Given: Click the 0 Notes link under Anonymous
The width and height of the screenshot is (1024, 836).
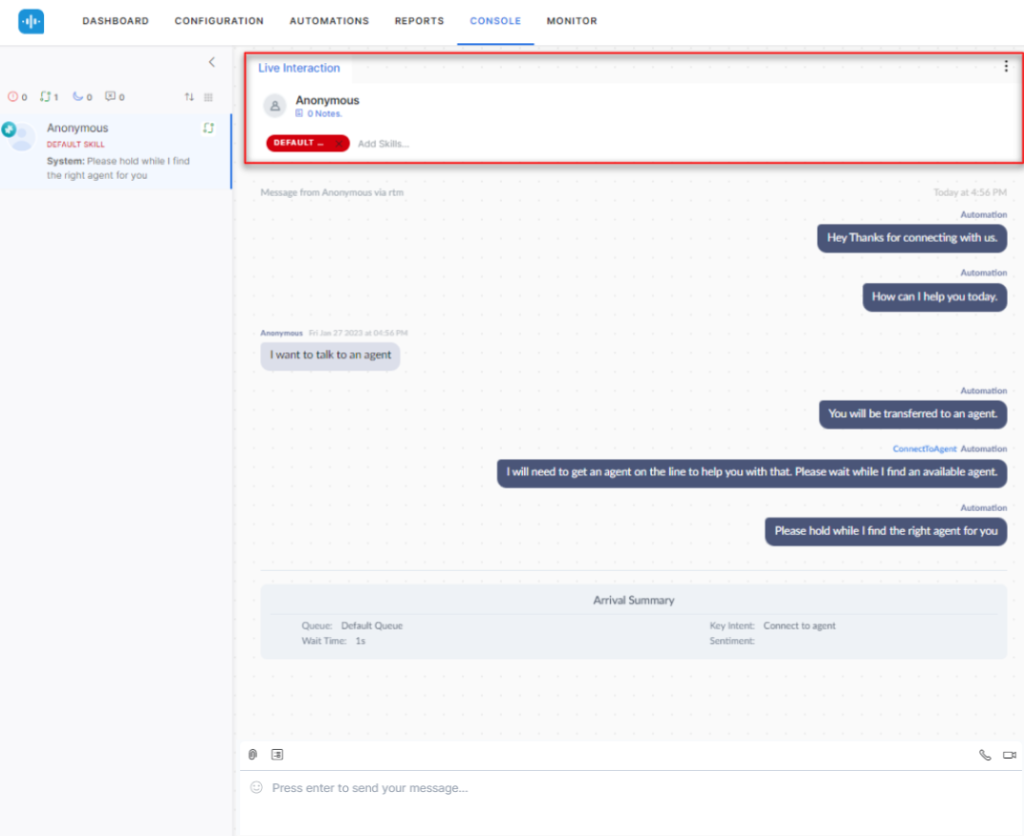Looking at the screenshot, I should point(322,113).
